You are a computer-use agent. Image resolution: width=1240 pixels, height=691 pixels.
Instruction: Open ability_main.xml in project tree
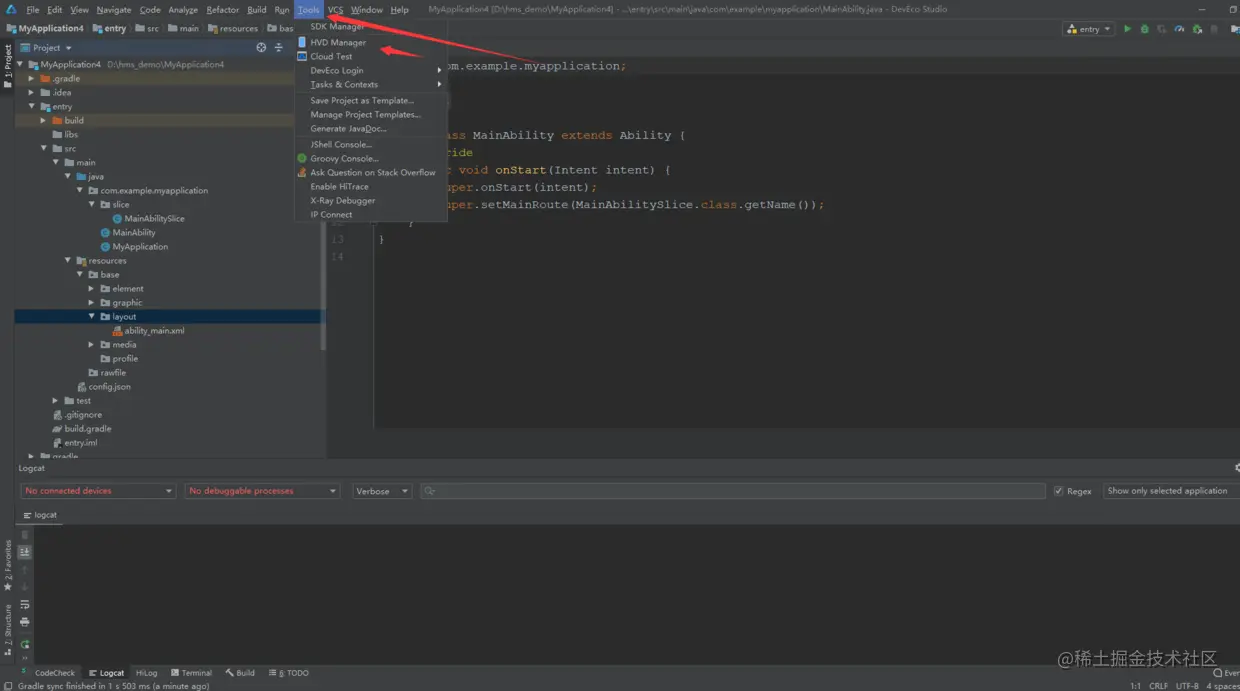(x=154, y=330)
